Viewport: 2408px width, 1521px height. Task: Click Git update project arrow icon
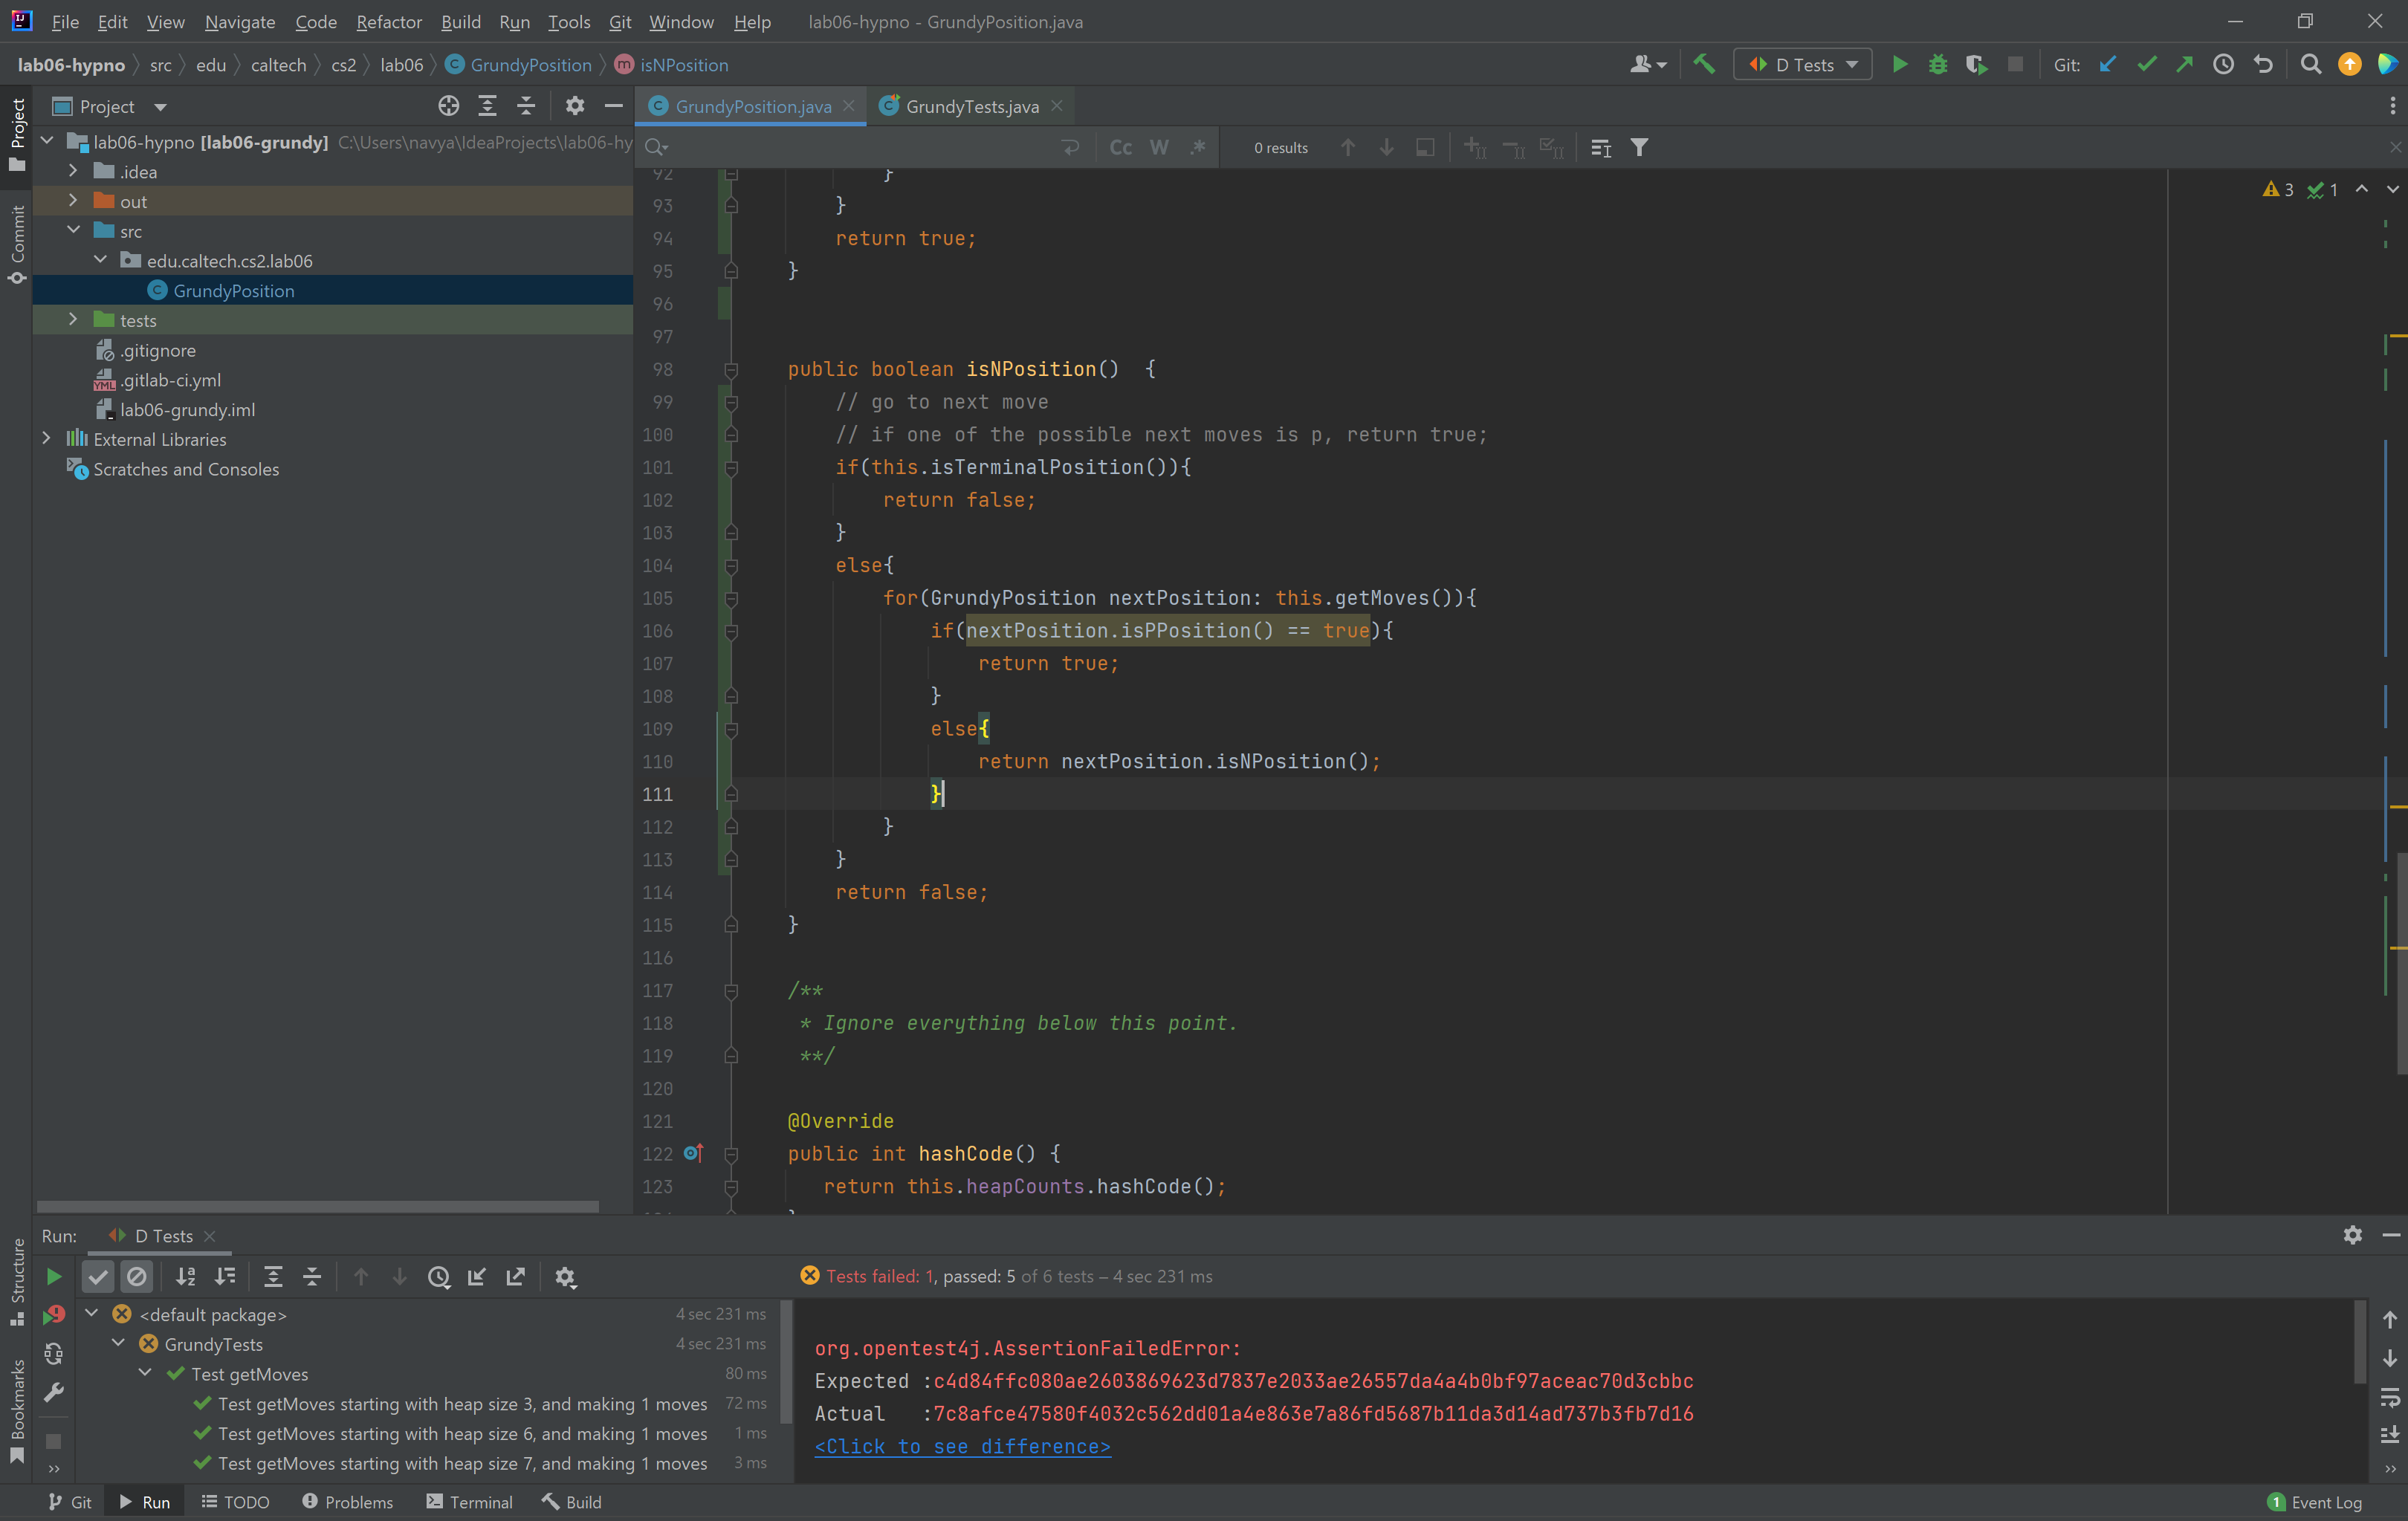click(x=2108, y=65)
